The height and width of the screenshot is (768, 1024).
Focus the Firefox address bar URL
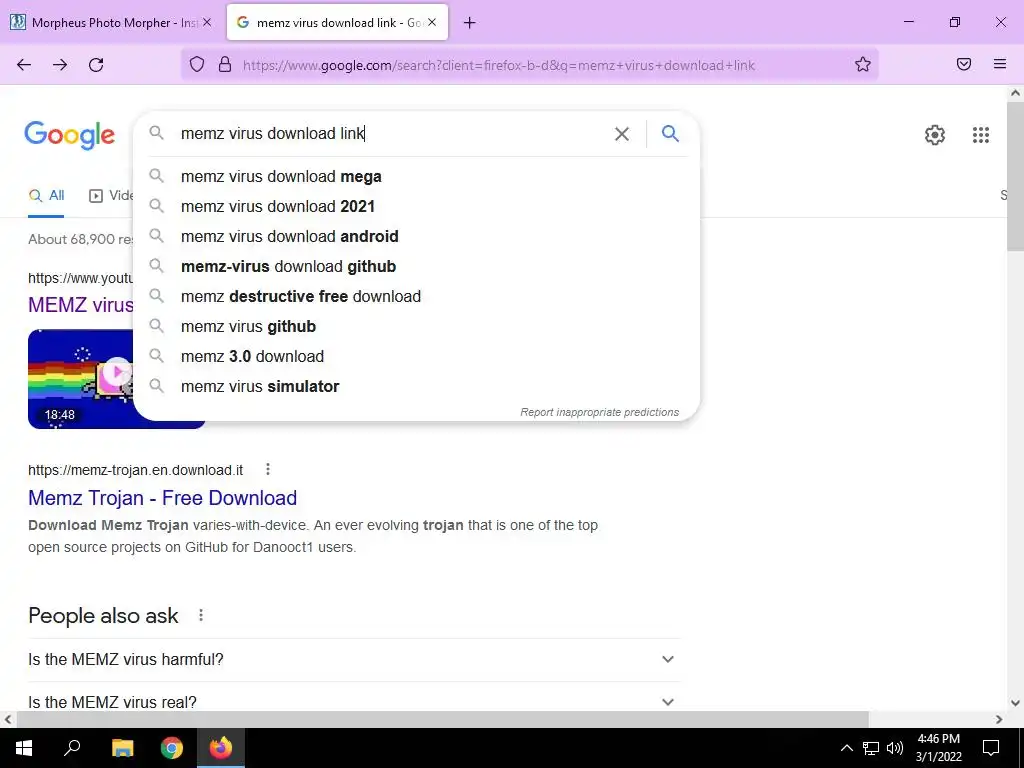pos(499,65)
